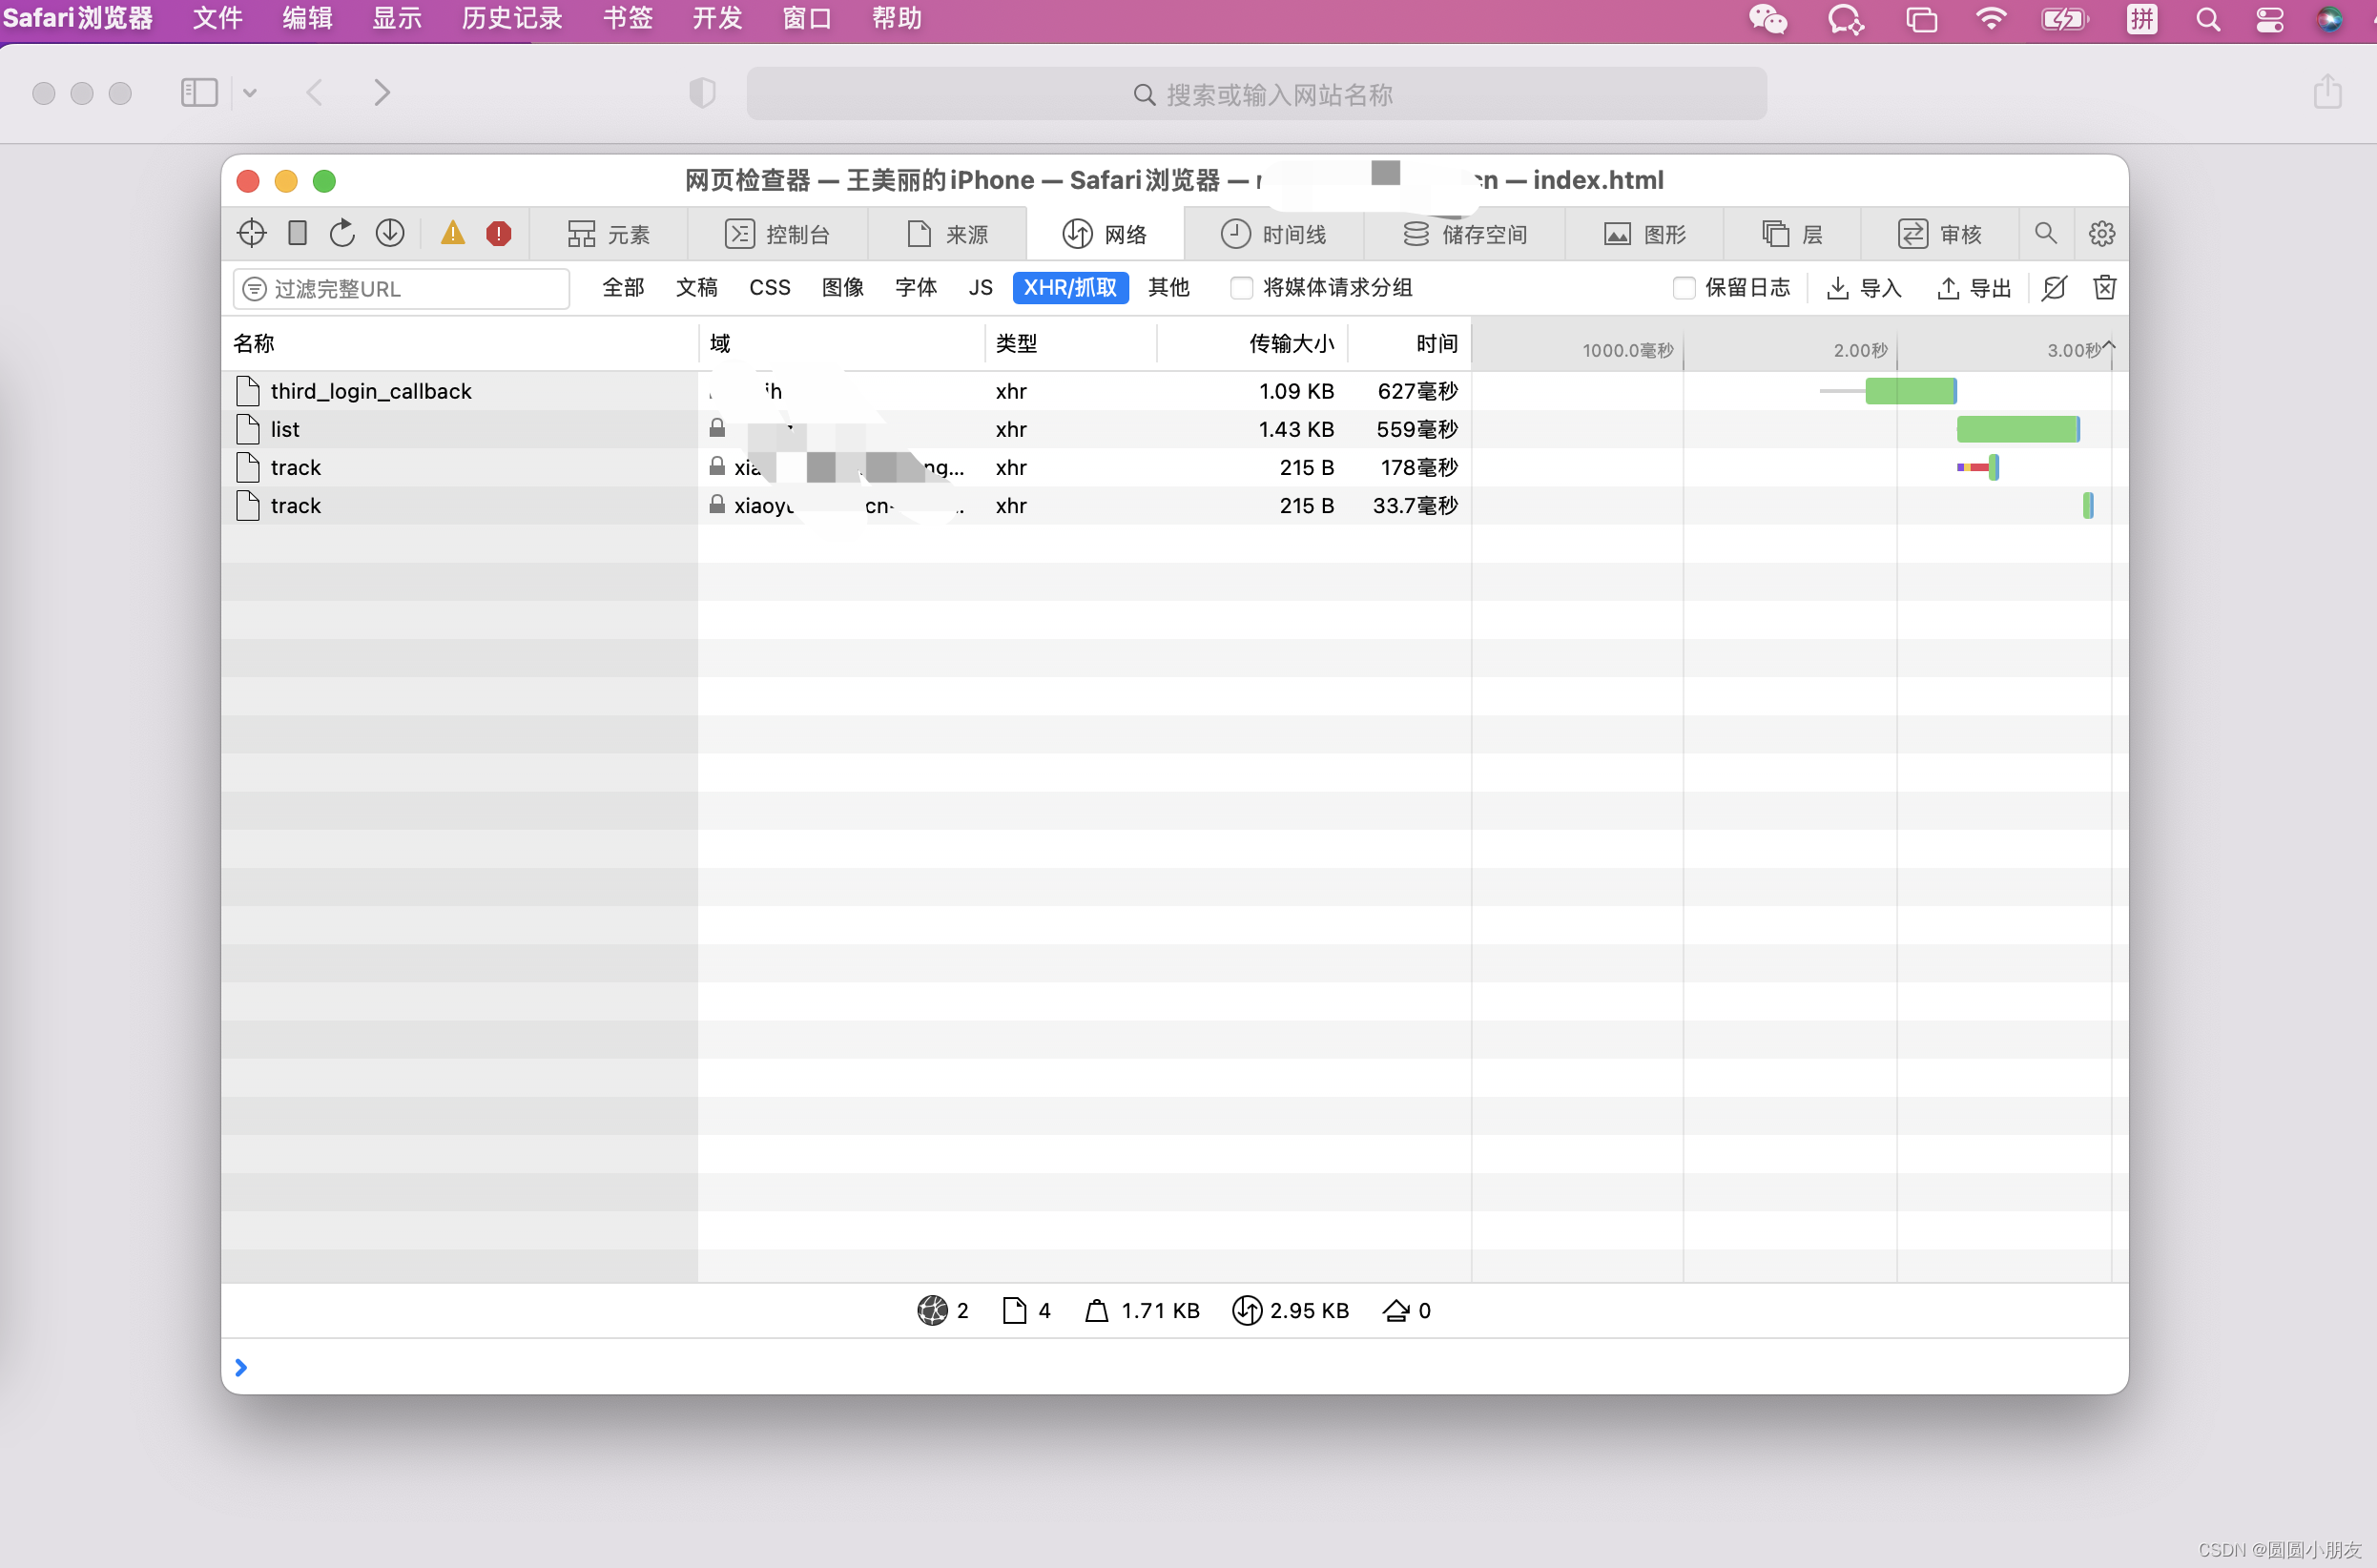The height and width of the screenshot is (1568, 2377).
Task: Click the download web archive icon
Action: tap(390, 233)
